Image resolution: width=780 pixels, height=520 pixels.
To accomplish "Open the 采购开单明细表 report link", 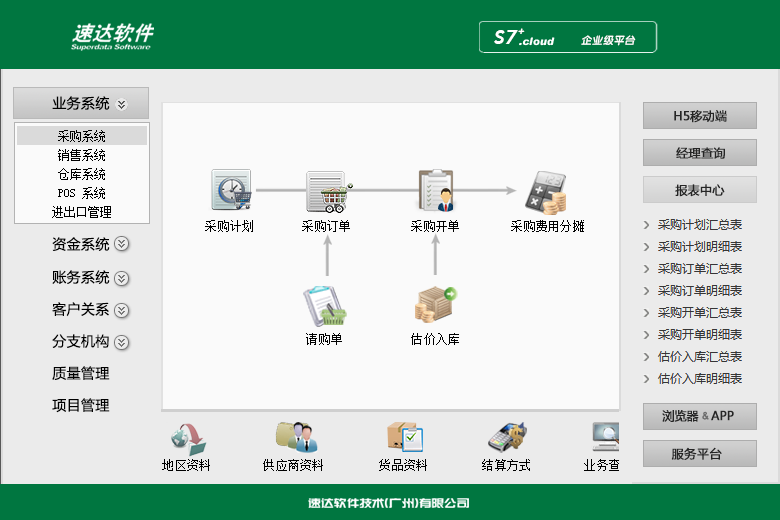I will [699, 334].
